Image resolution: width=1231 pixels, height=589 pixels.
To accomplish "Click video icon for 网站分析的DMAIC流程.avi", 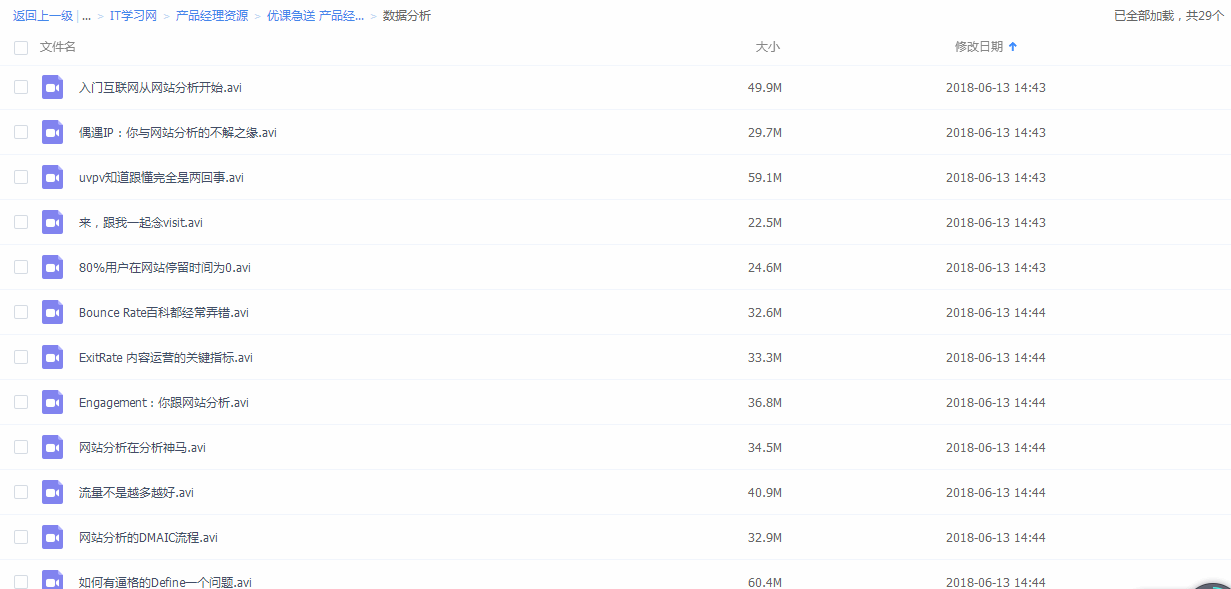I will click(53, 538).
